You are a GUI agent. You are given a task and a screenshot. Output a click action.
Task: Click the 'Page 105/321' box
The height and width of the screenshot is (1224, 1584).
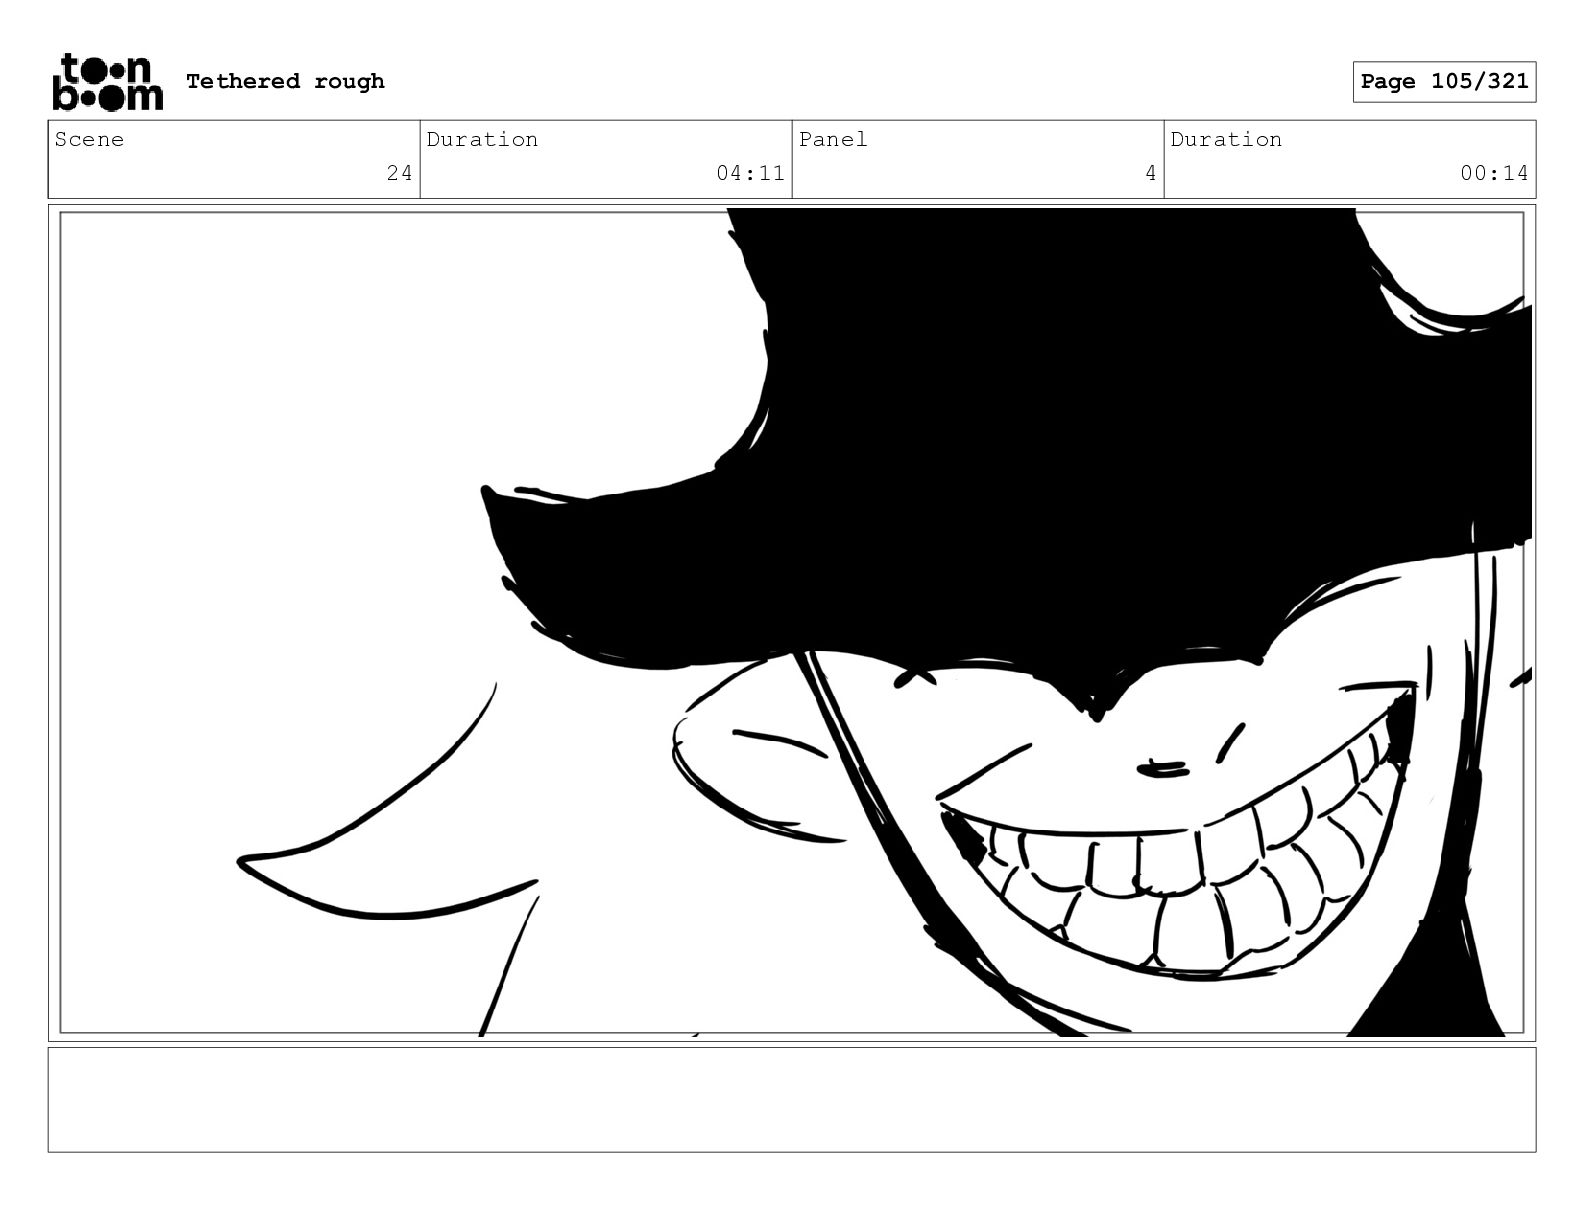(x=1444, y=82)
